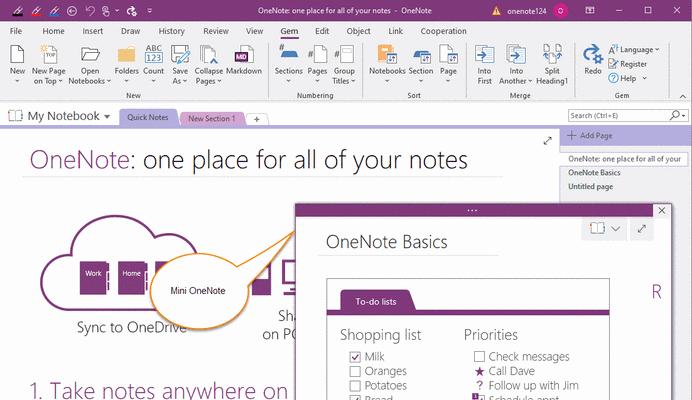Click the ribbon display options icon

[590, 10]
